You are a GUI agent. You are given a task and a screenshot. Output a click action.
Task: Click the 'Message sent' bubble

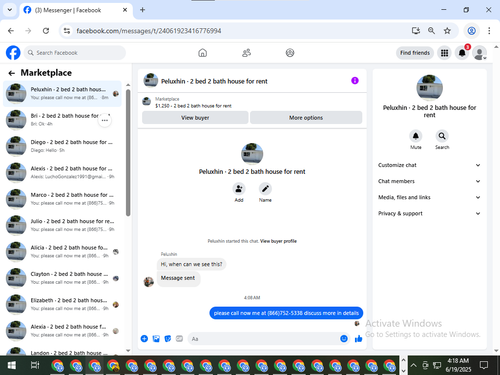coord(178,278)
